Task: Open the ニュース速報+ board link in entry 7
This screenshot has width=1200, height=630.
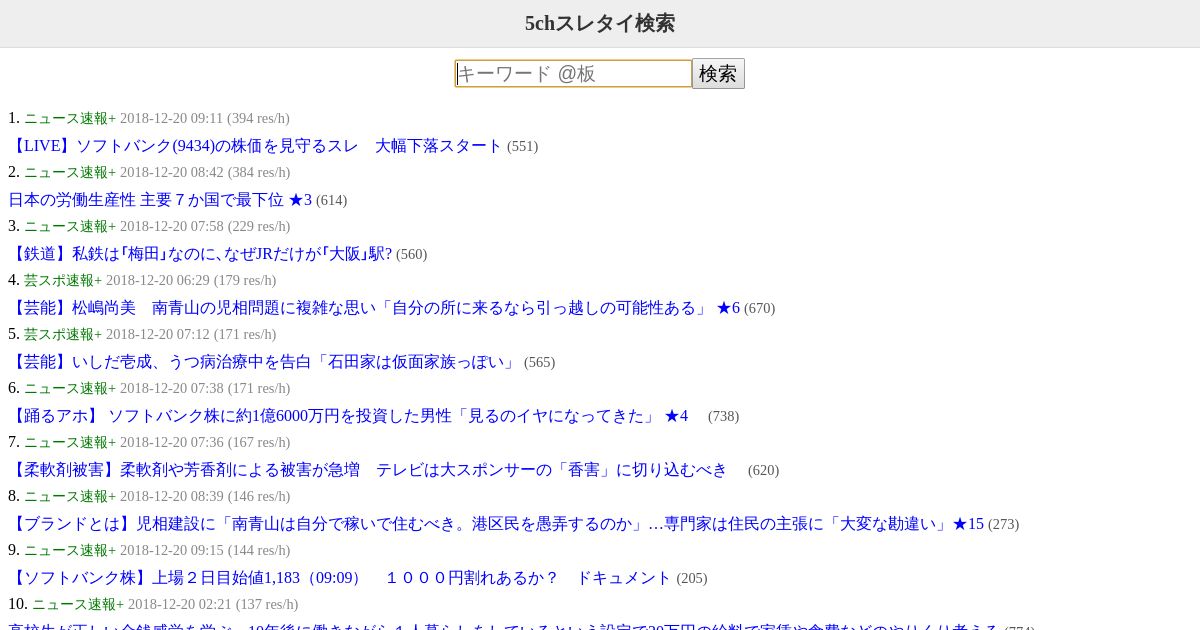Action: (70, 442)
